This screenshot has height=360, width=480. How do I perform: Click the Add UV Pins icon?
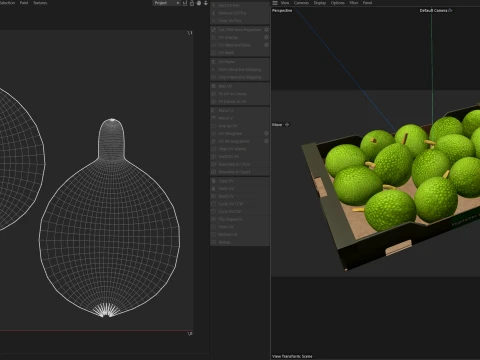214,5
